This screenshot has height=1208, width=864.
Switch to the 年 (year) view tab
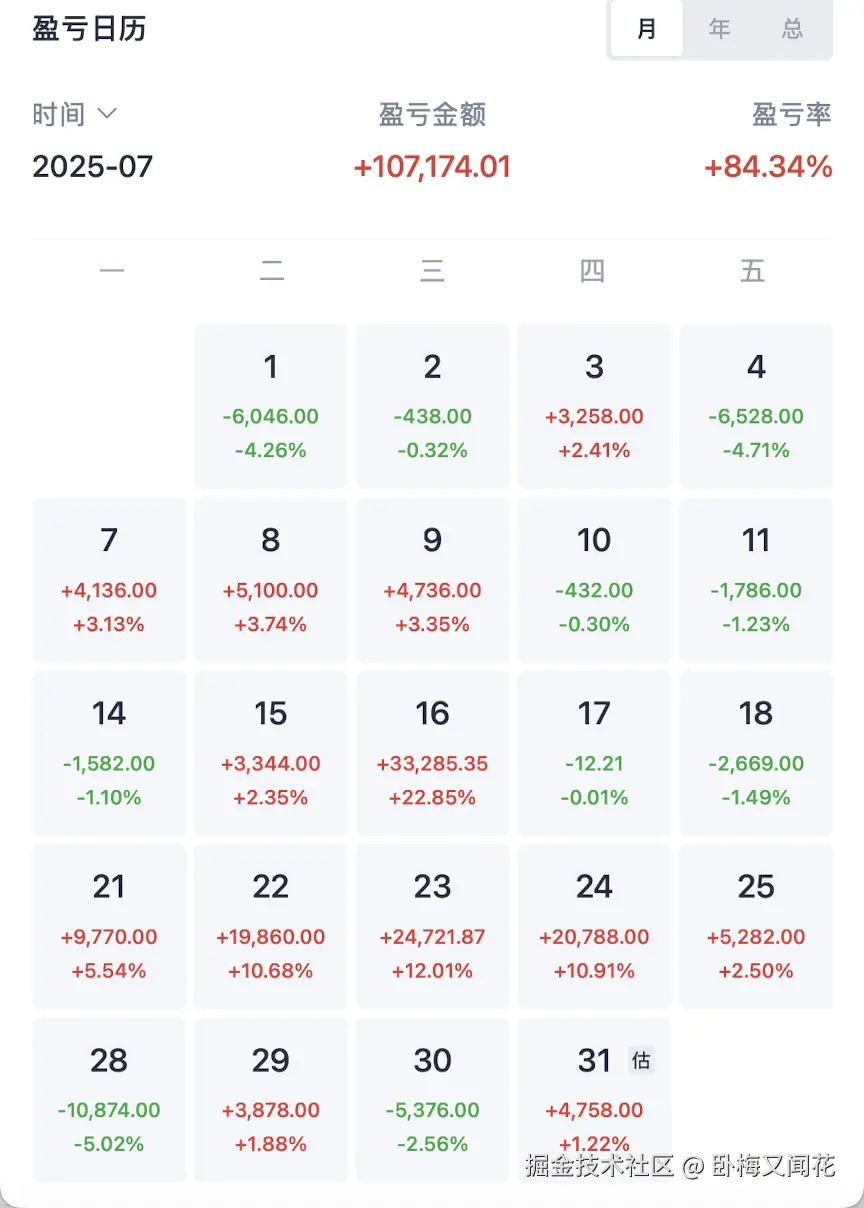tap(720, 29)
